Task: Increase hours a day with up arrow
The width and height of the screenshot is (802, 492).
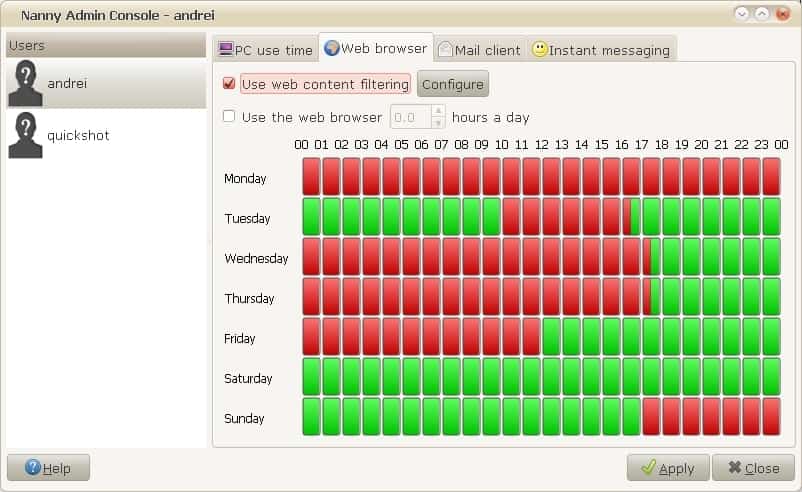Action: 437,111
